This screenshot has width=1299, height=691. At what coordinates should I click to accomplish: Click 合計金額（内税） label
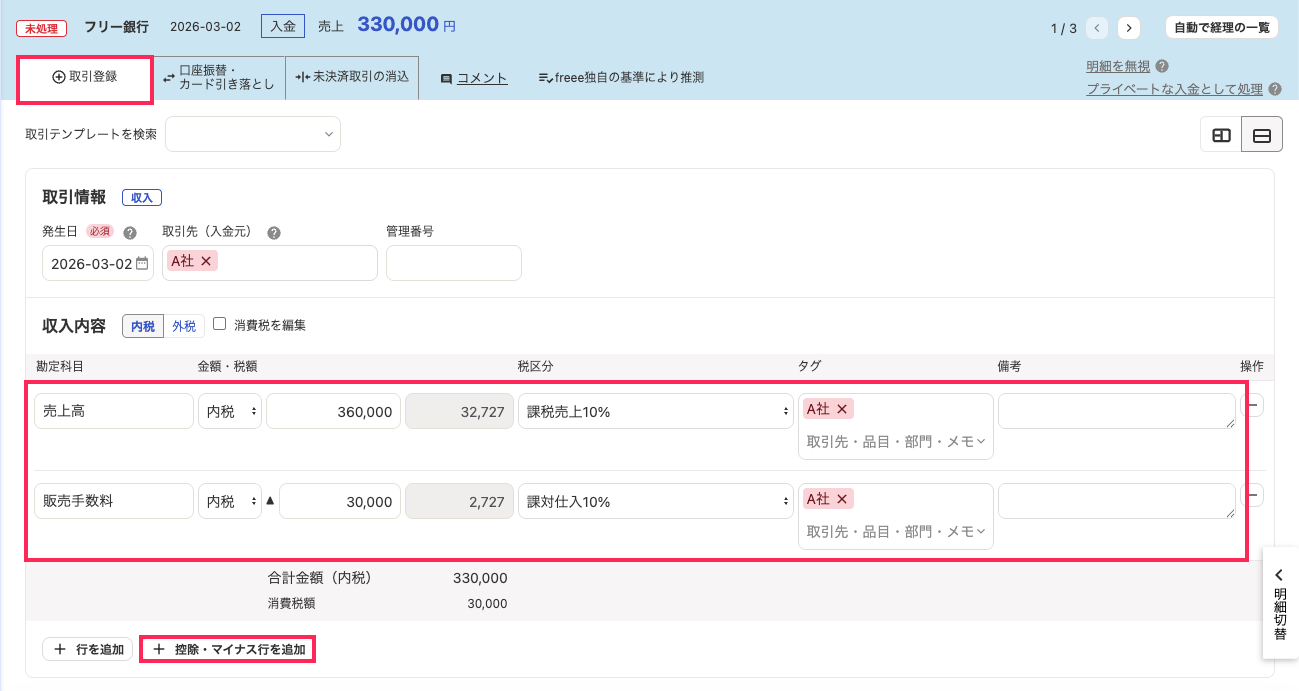pos(320,578)
